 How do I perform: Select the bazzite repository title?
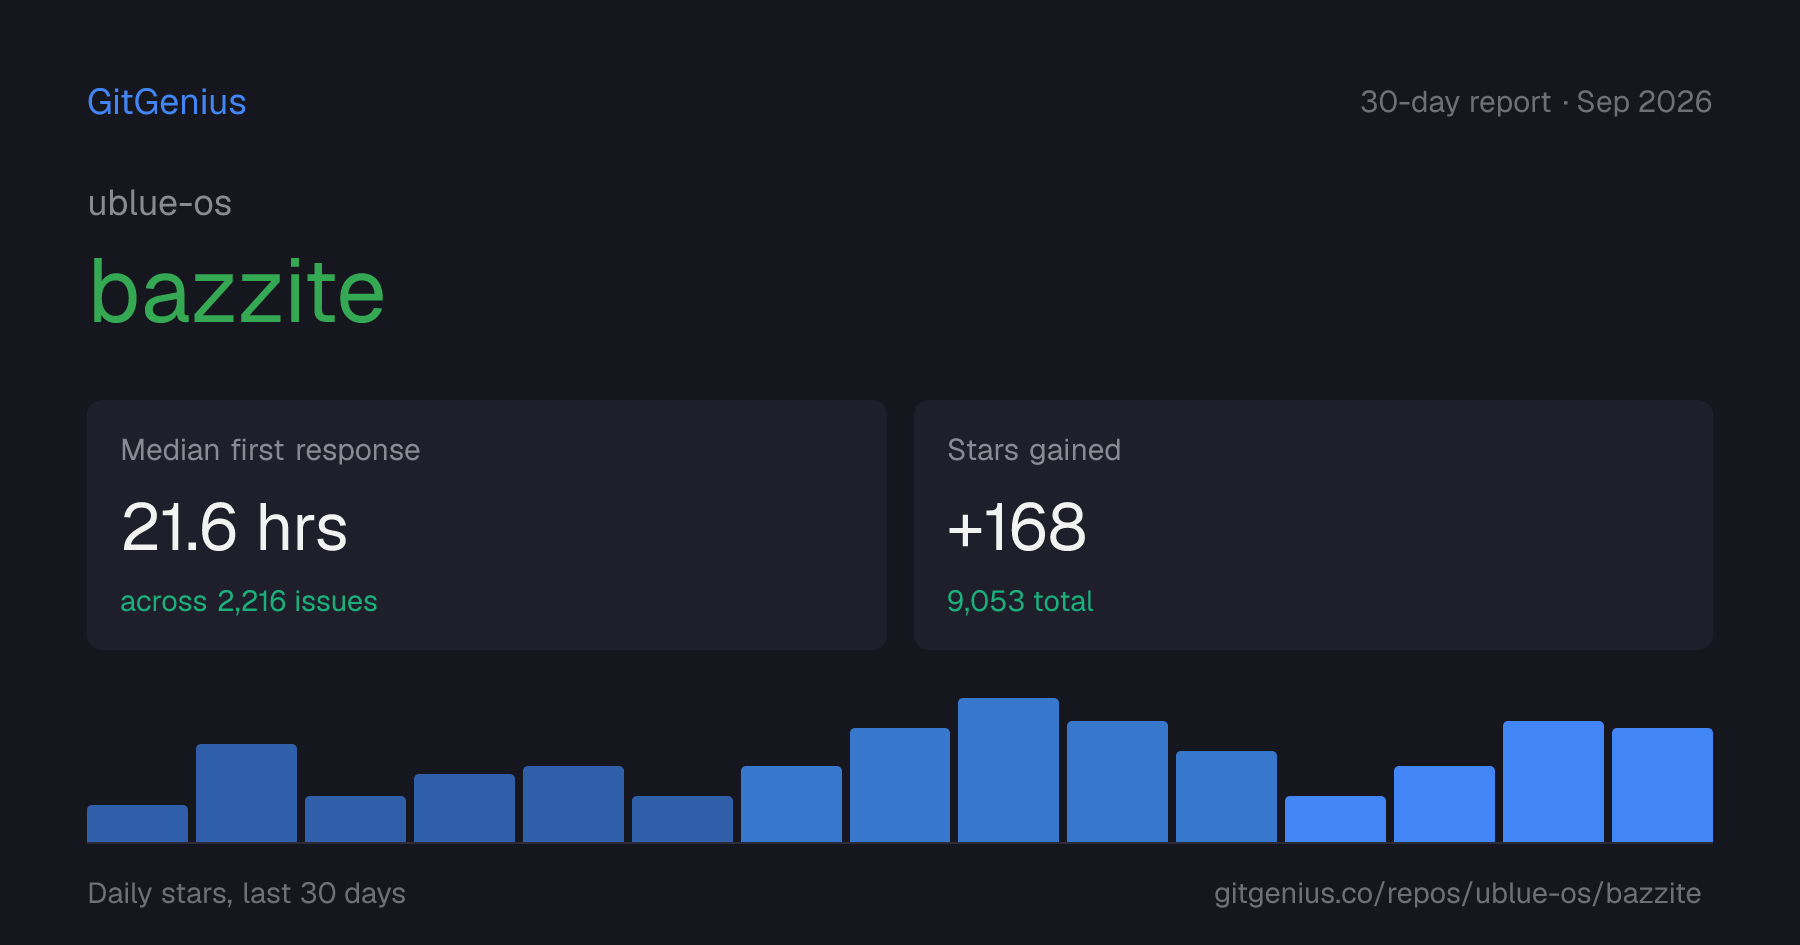pyautogui.click(x=237, y=292)
